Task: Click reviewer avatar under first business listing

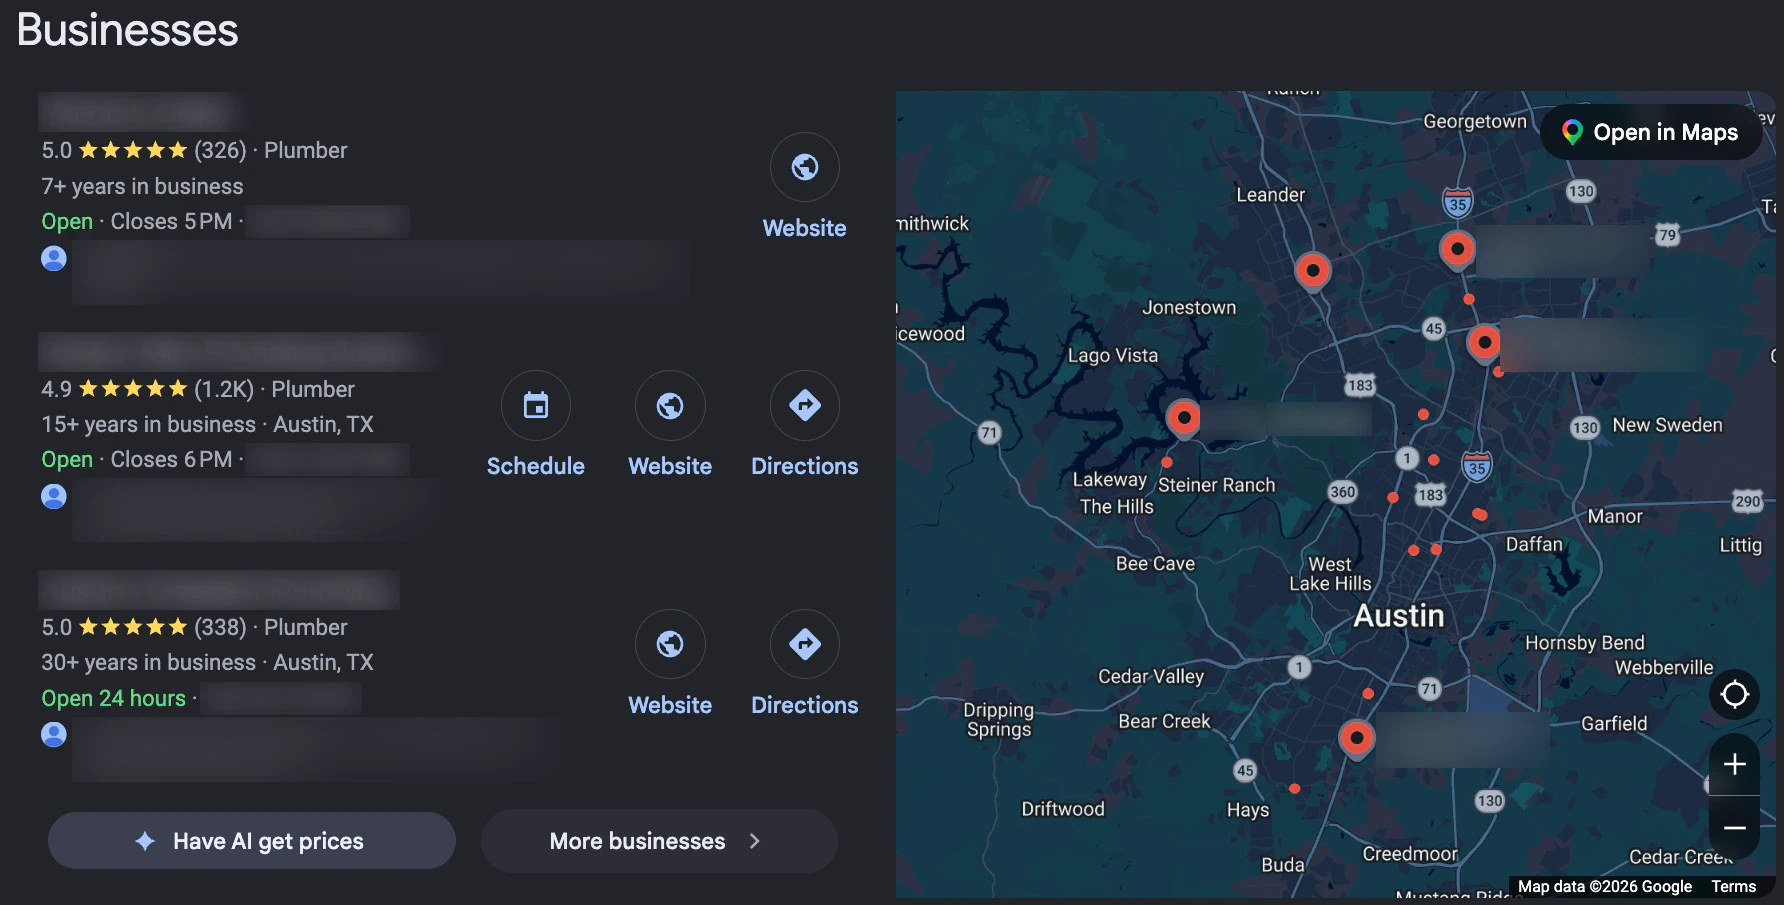Action: point(54,259)
